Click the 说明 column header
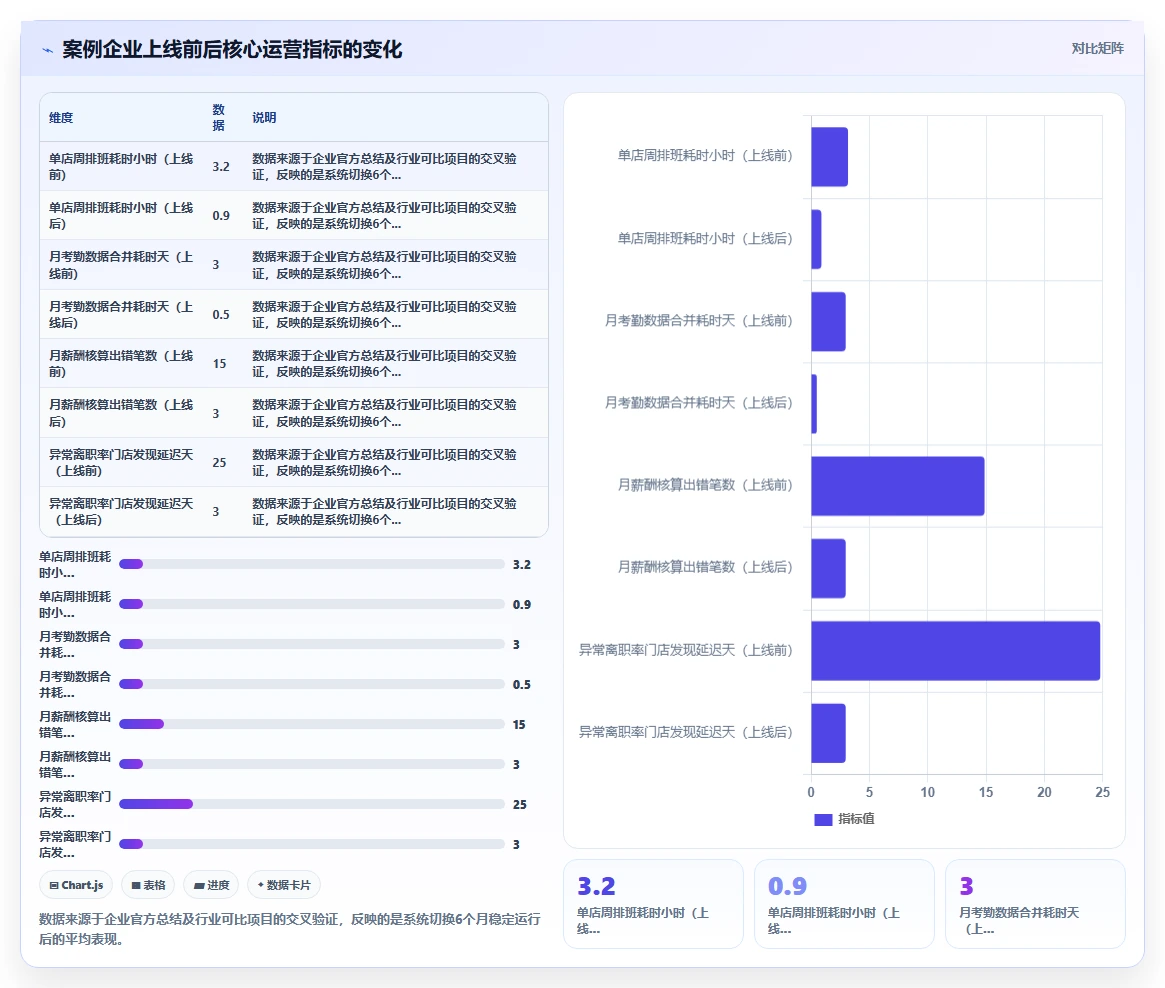The width and height of the screenshot is (1165, 988). [264, 117]
